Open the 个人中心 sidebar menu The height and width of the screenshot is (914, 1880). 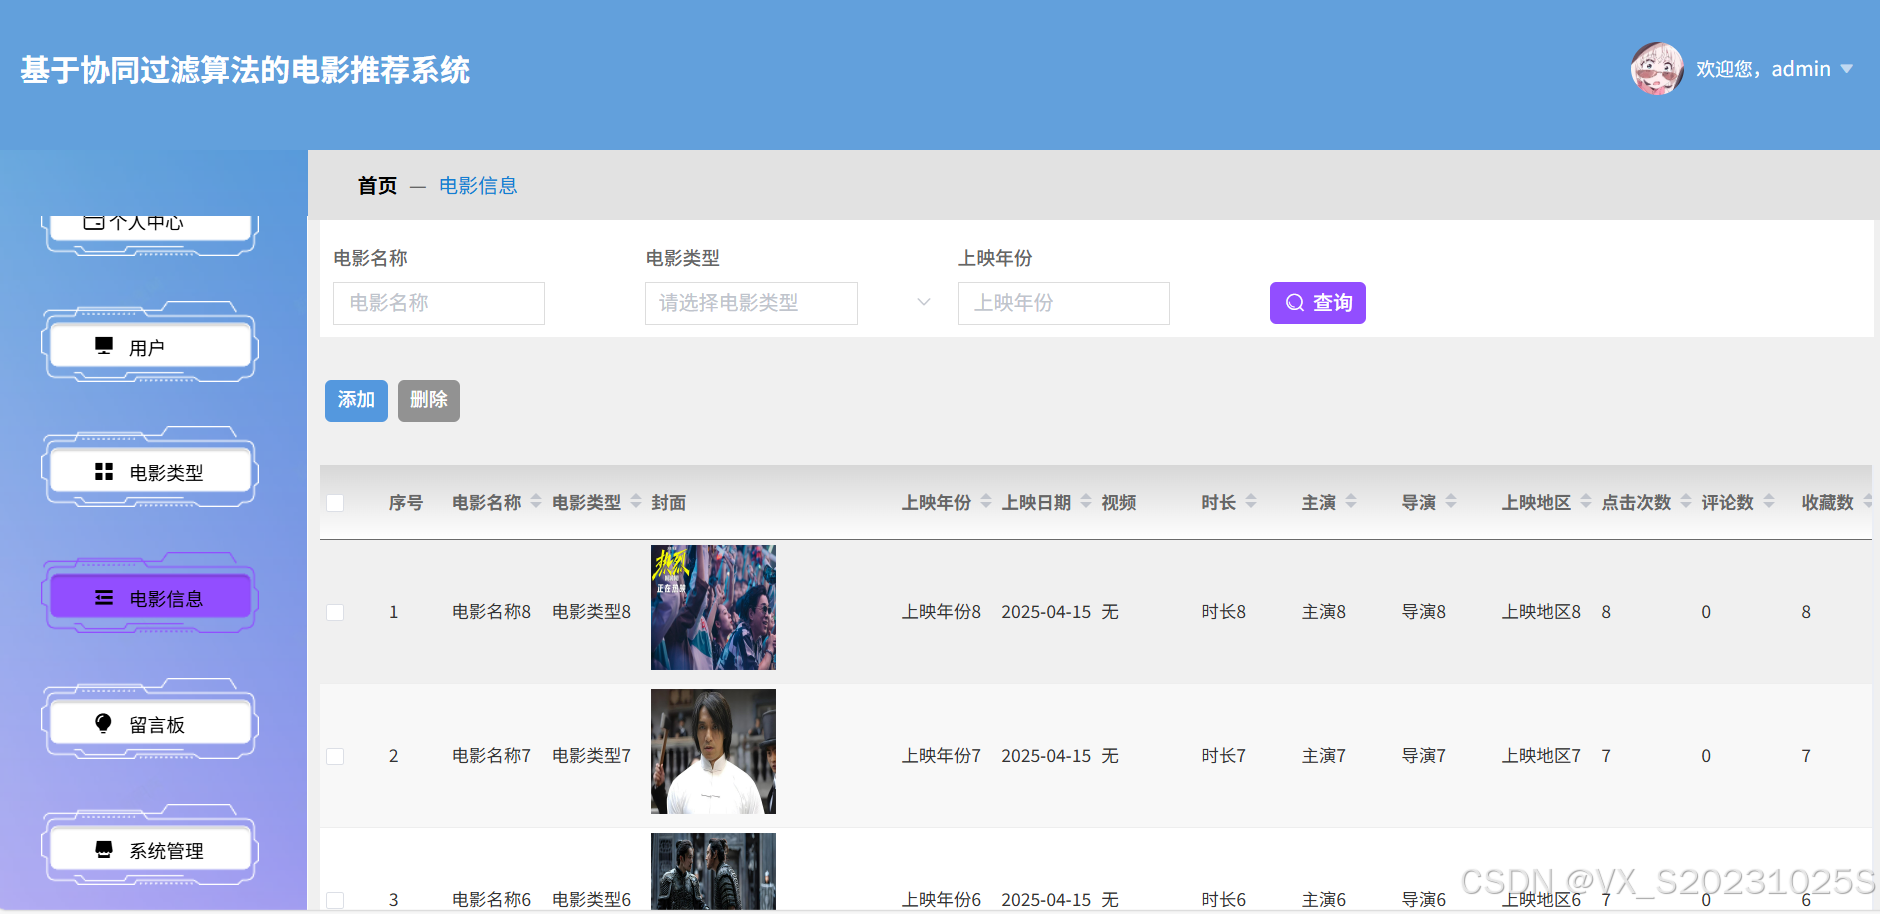pos(150,227)
